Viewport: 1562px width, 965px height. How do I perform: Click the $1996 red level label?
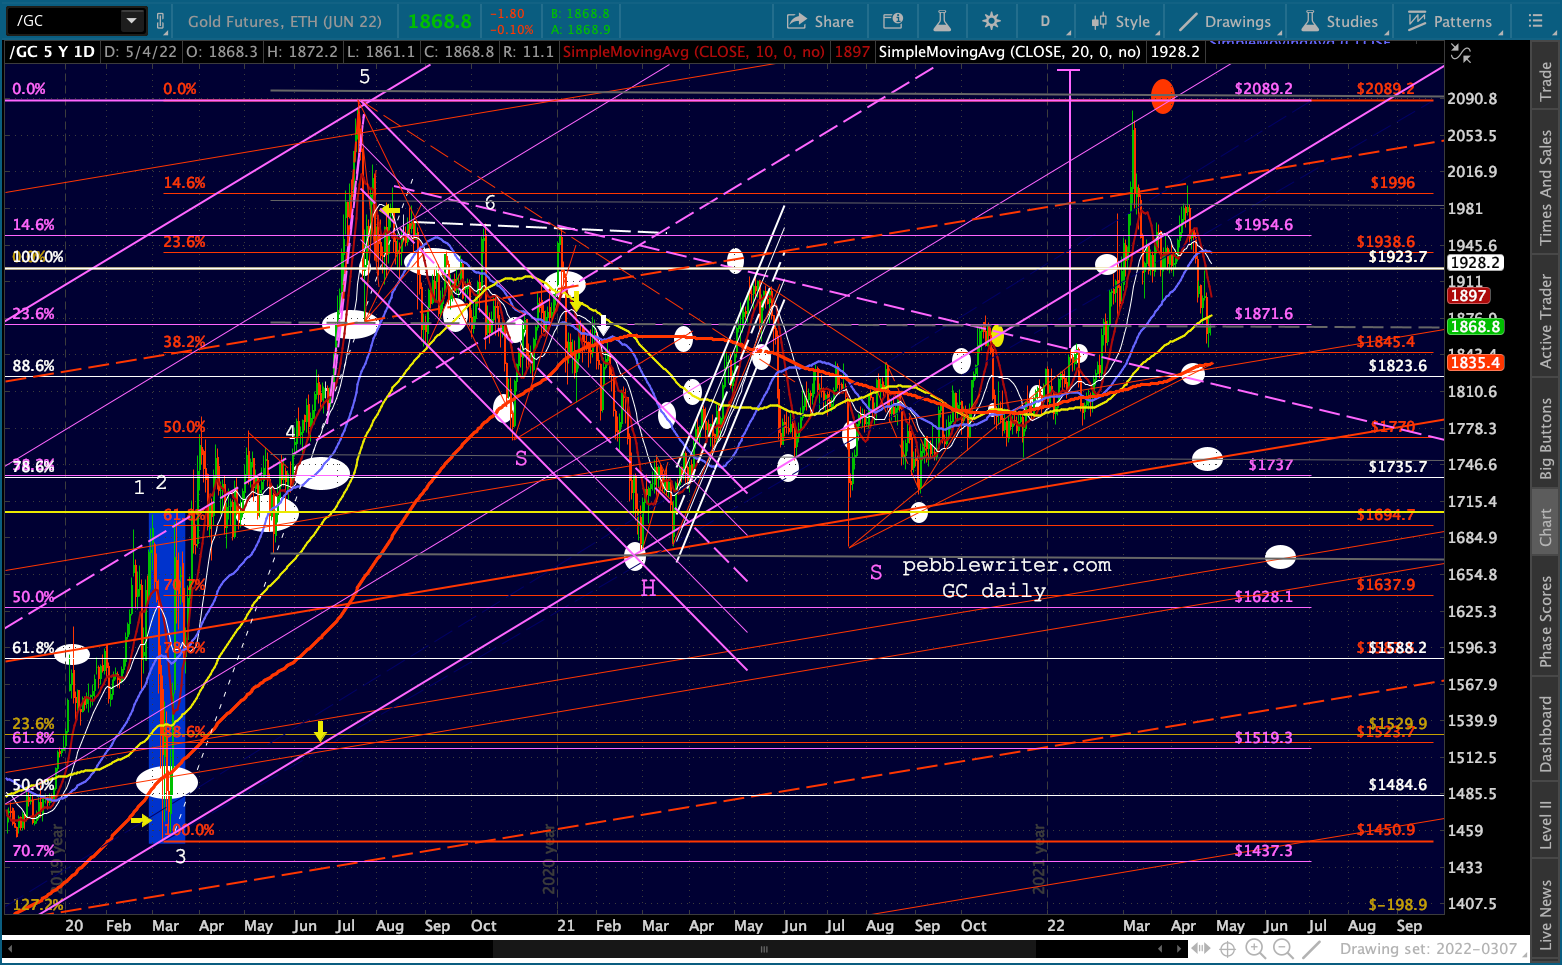1392,182
